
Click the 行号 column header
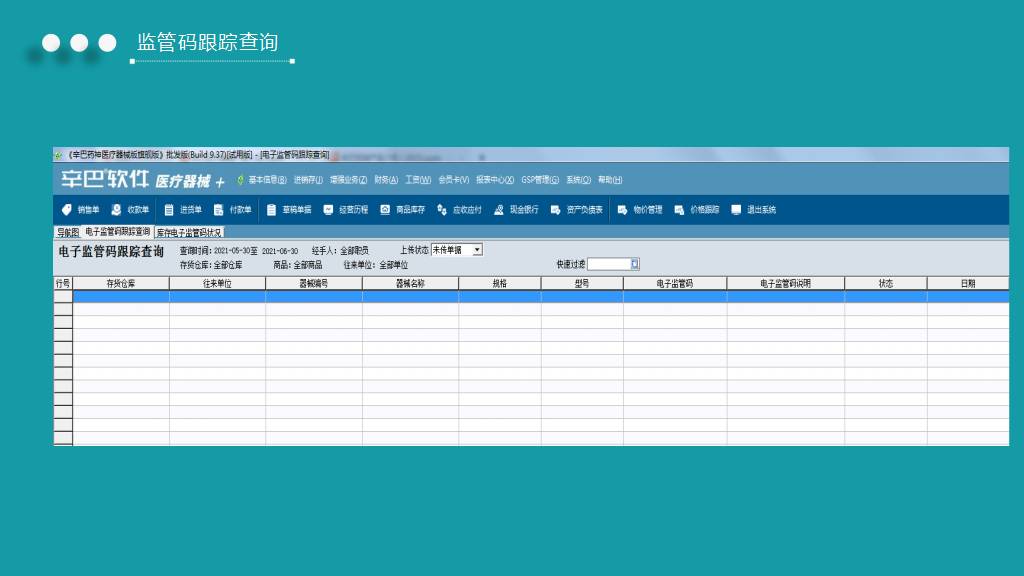[63, 283]
